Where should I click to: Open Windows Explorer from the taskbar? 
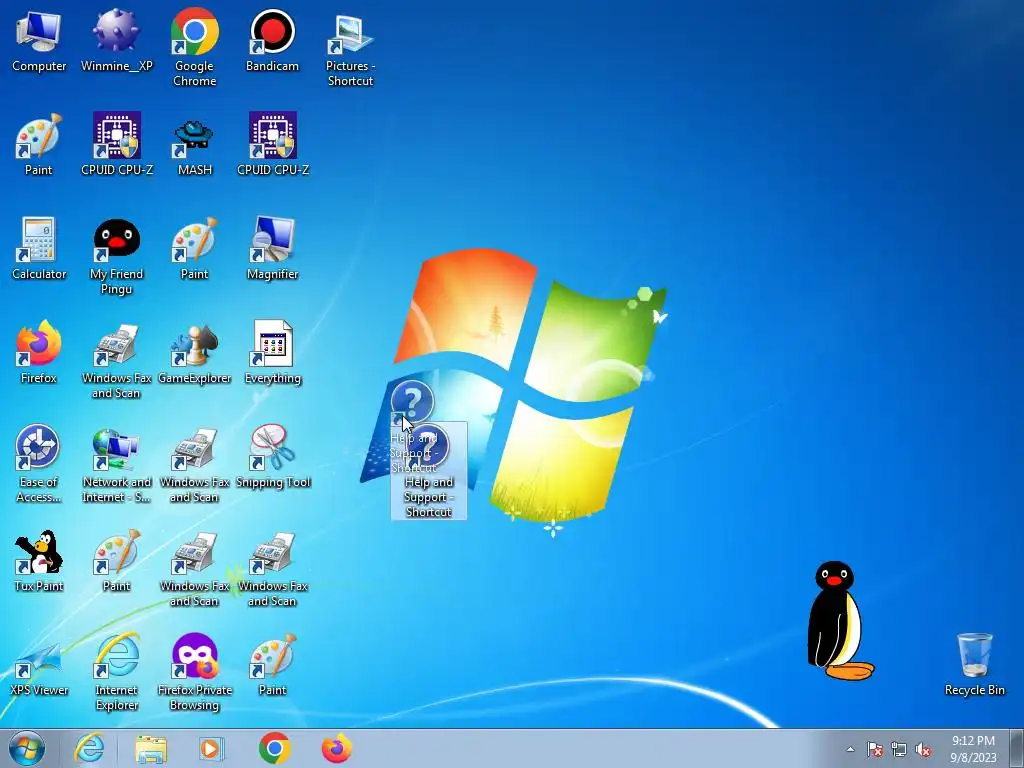tap(151, 748)
